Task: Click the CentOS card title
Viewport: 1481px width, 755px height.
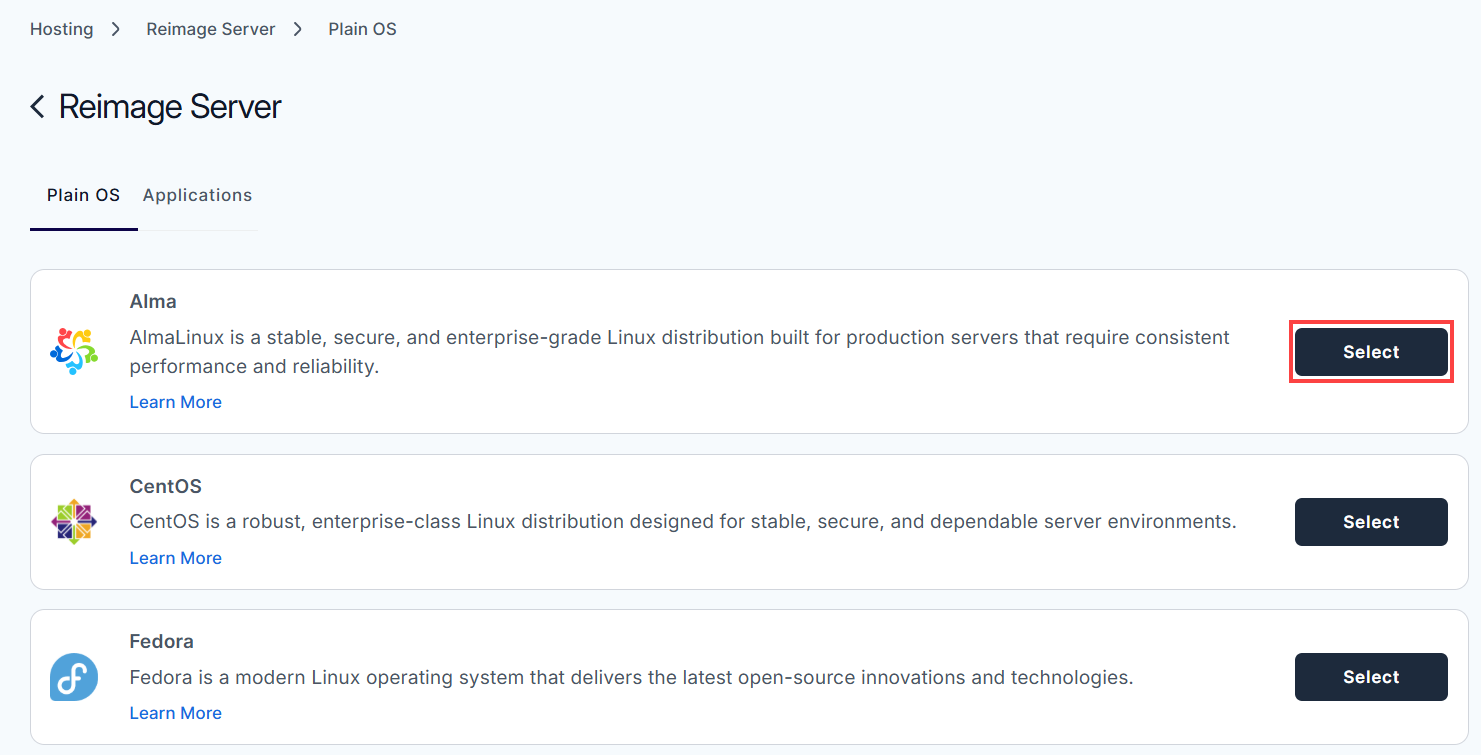Action: [x=166, y=487]
